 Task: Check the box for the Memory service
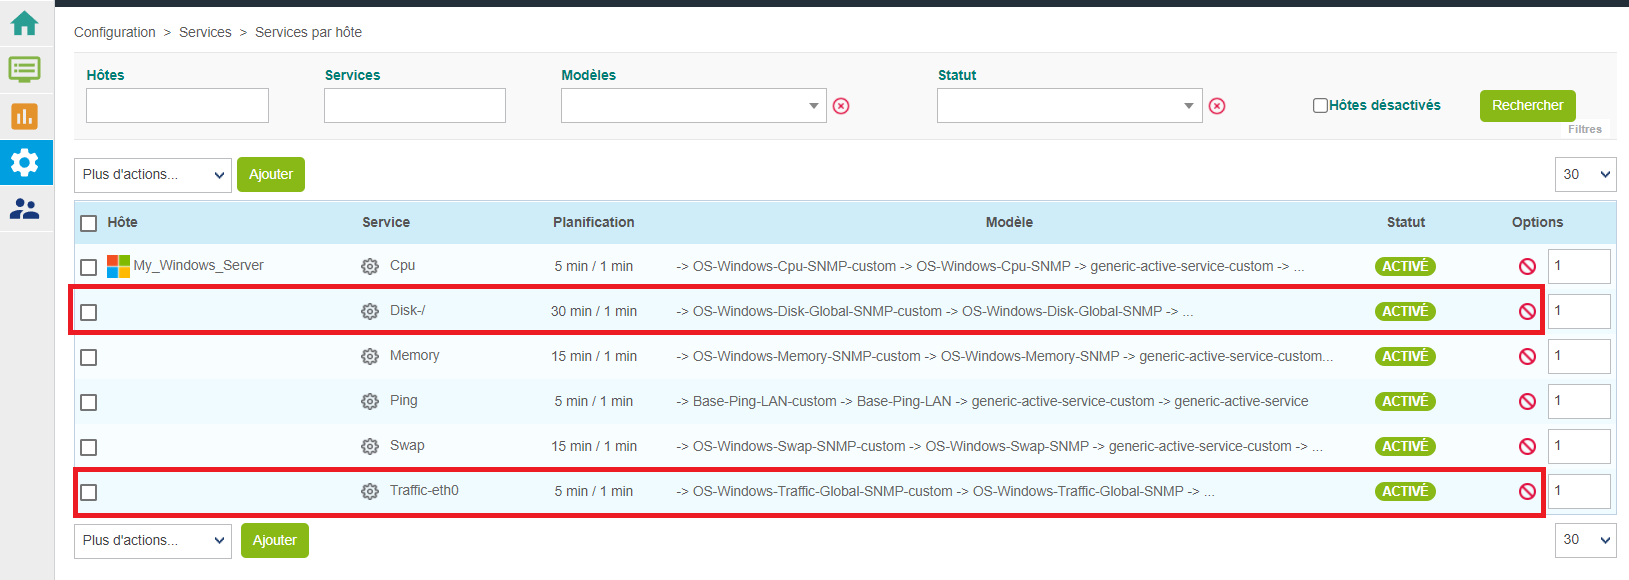89,357
